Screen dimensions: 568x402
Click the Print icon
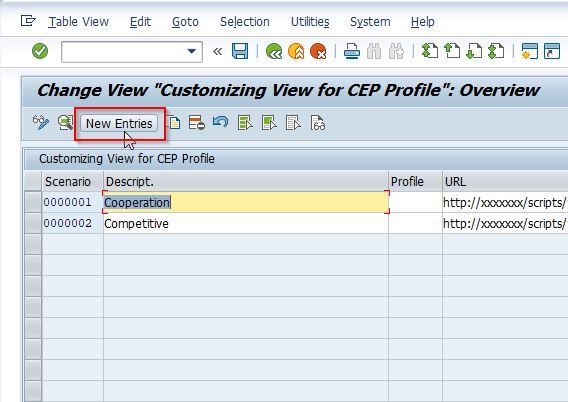point(352,51)
